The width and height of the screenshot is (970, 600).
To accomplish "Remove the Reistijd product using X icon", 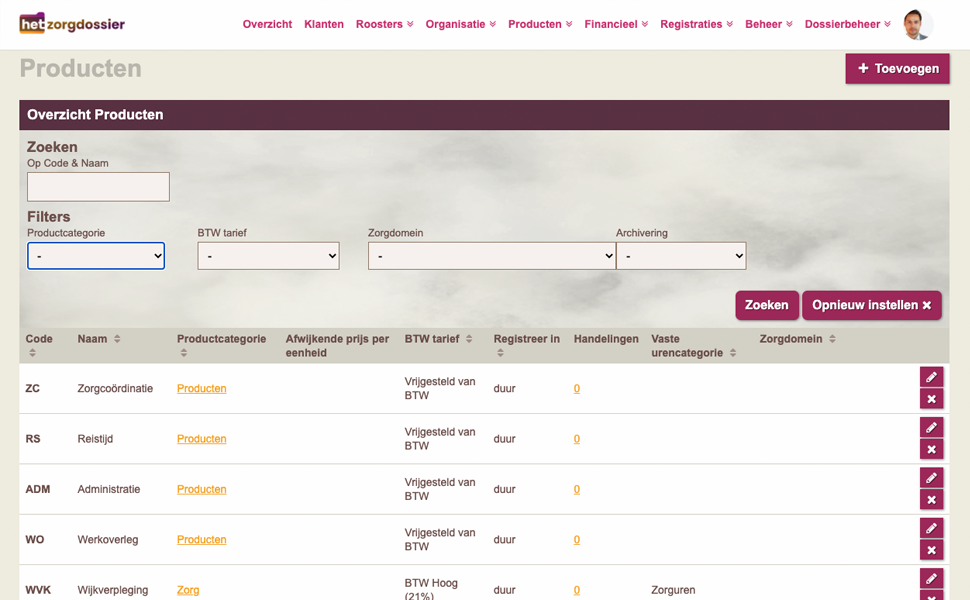I will (931, 449).
